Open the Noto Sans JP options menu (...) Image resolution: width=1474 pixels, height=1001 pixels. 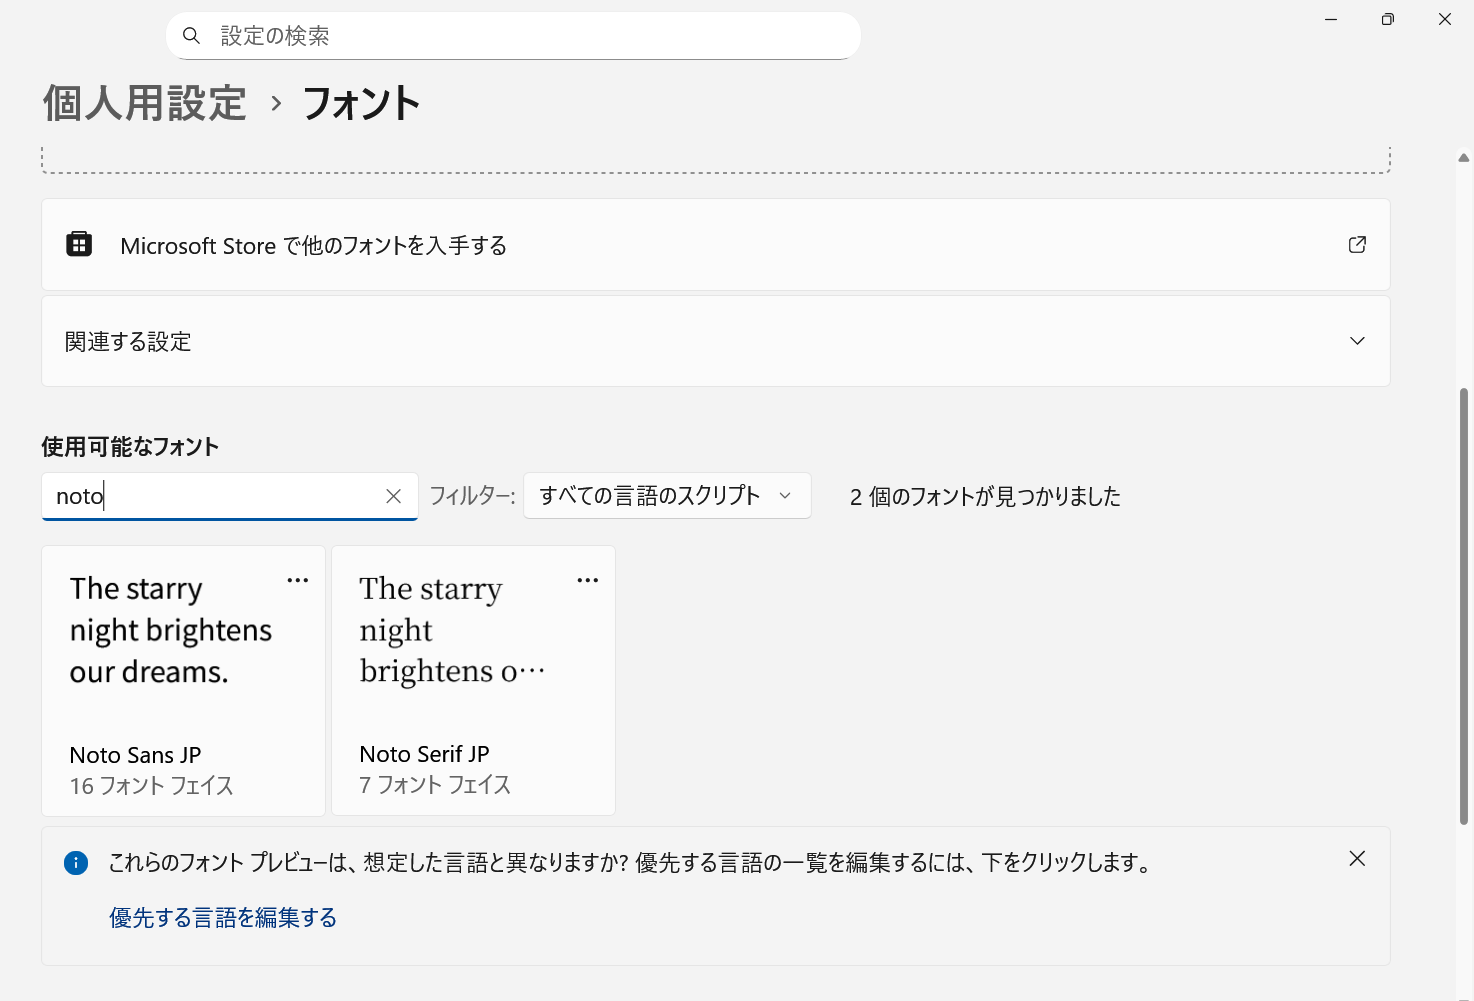point(297,580)
